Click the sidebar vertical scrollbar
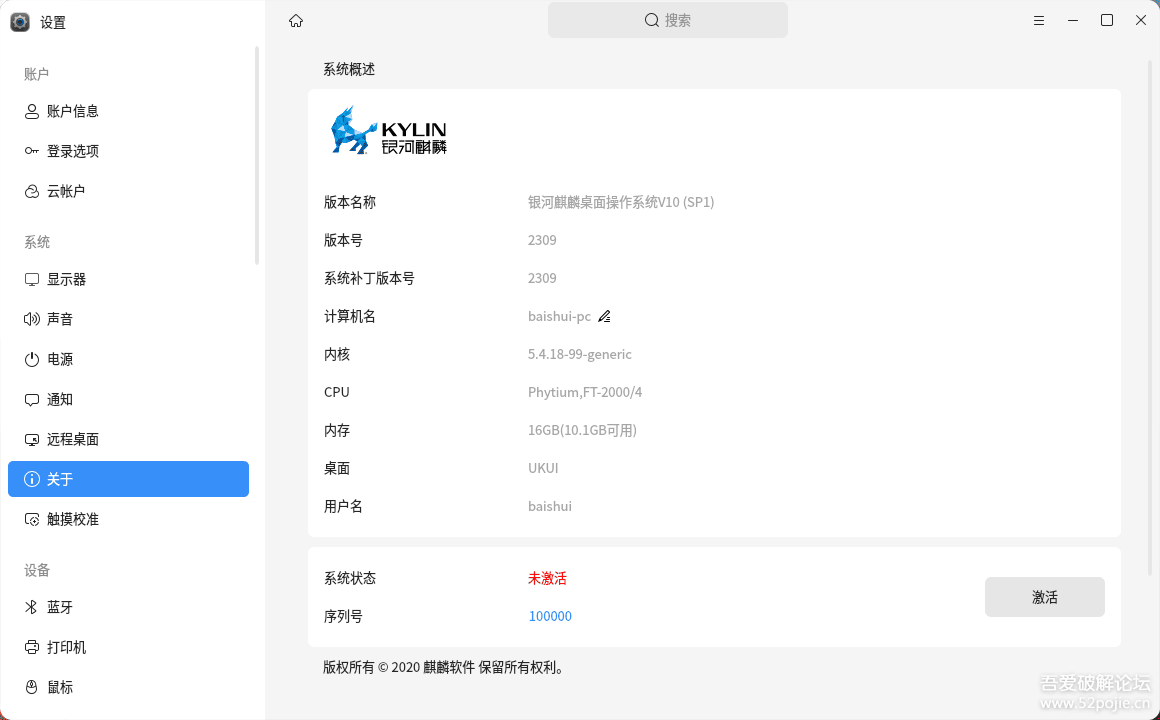Image resolution: width=1160 pixels, height=720 pixels. (257, 155)
